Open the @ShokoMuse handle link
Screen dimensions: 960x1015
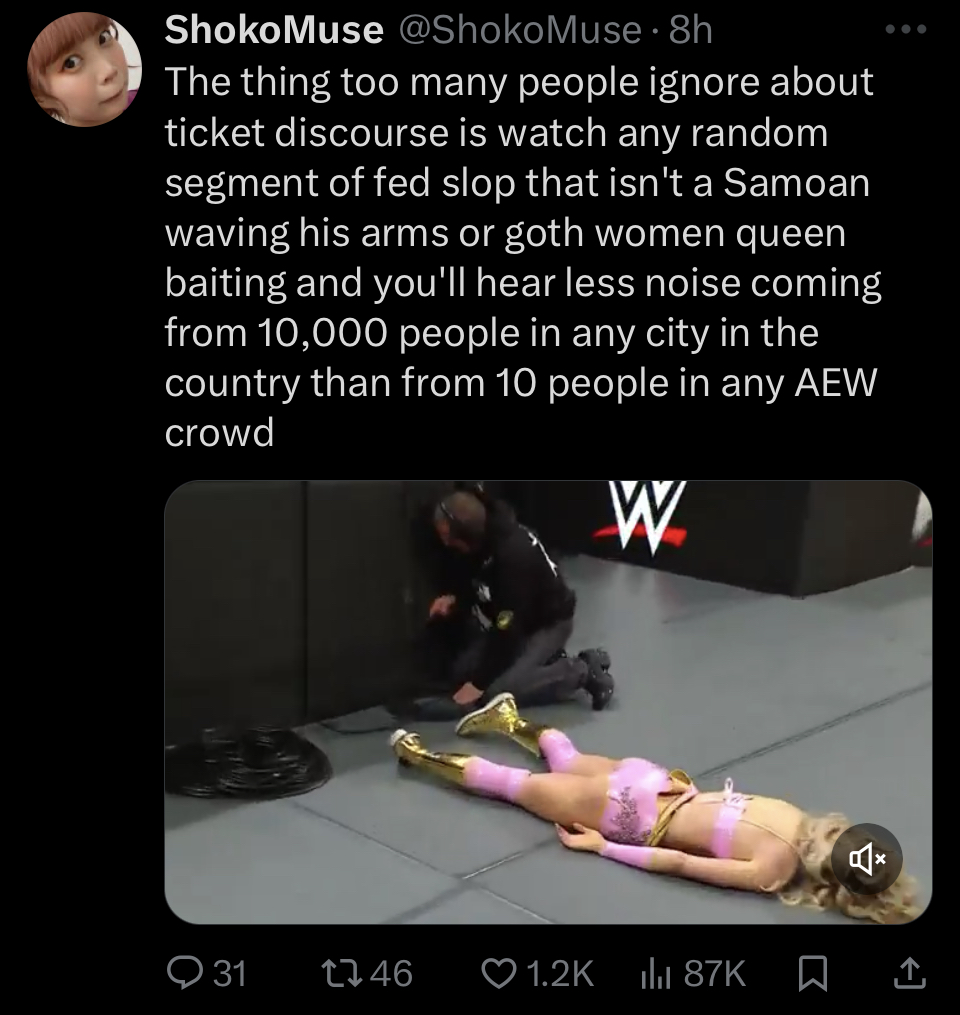520,30
